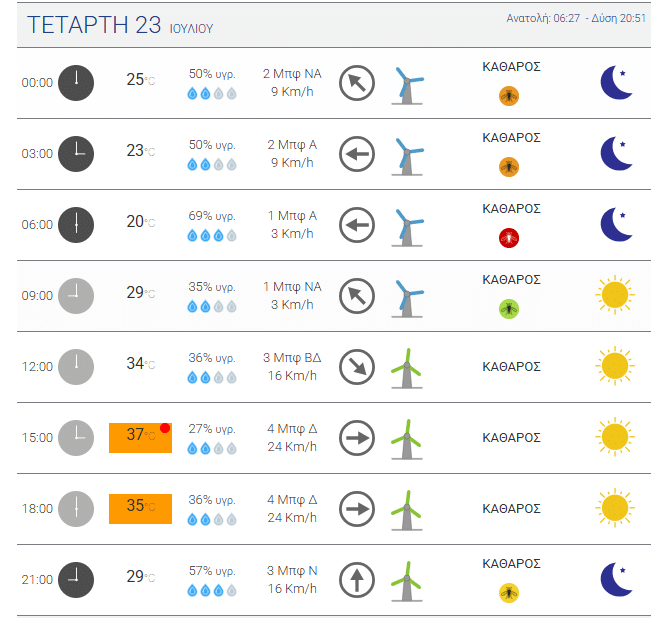
Task: Click the wind direction arrow at 12:00
Action: pyautogui.click(x=357, y=367)
